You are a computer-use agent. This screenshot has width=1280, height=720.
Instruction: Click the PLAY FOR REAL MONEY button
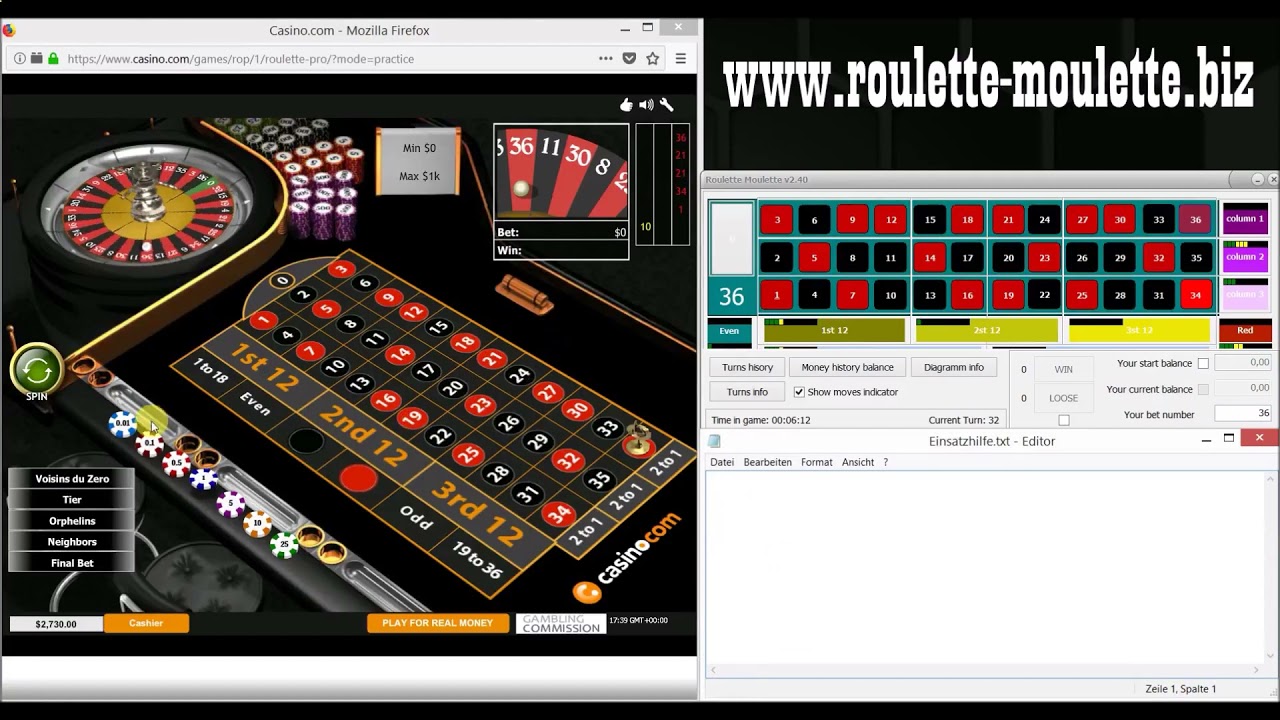437,623
